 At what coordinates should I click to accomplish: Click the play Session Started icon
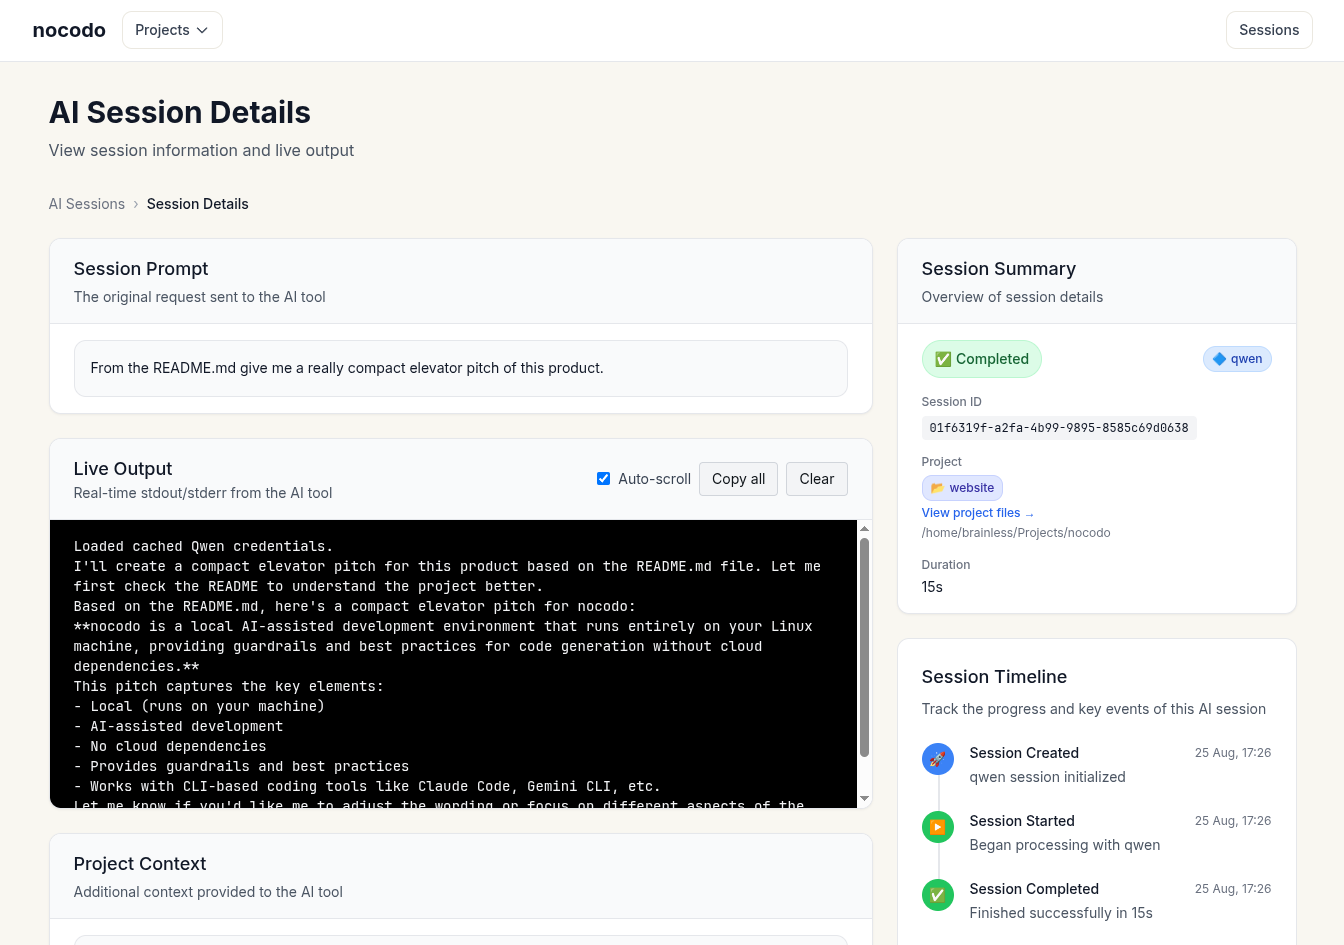[x=937, y=827]
